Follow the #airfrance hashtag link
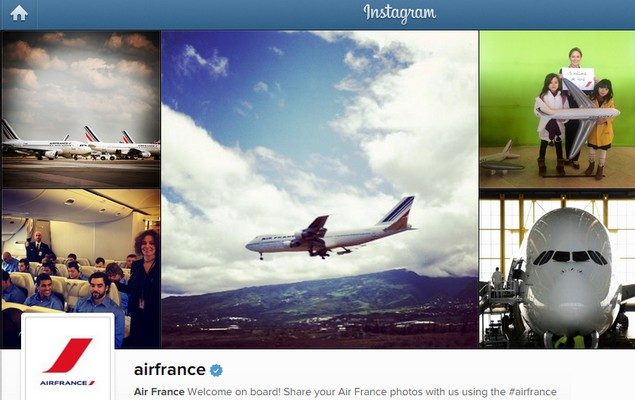Viewport: 635px width, 400px height. (533, 392)
